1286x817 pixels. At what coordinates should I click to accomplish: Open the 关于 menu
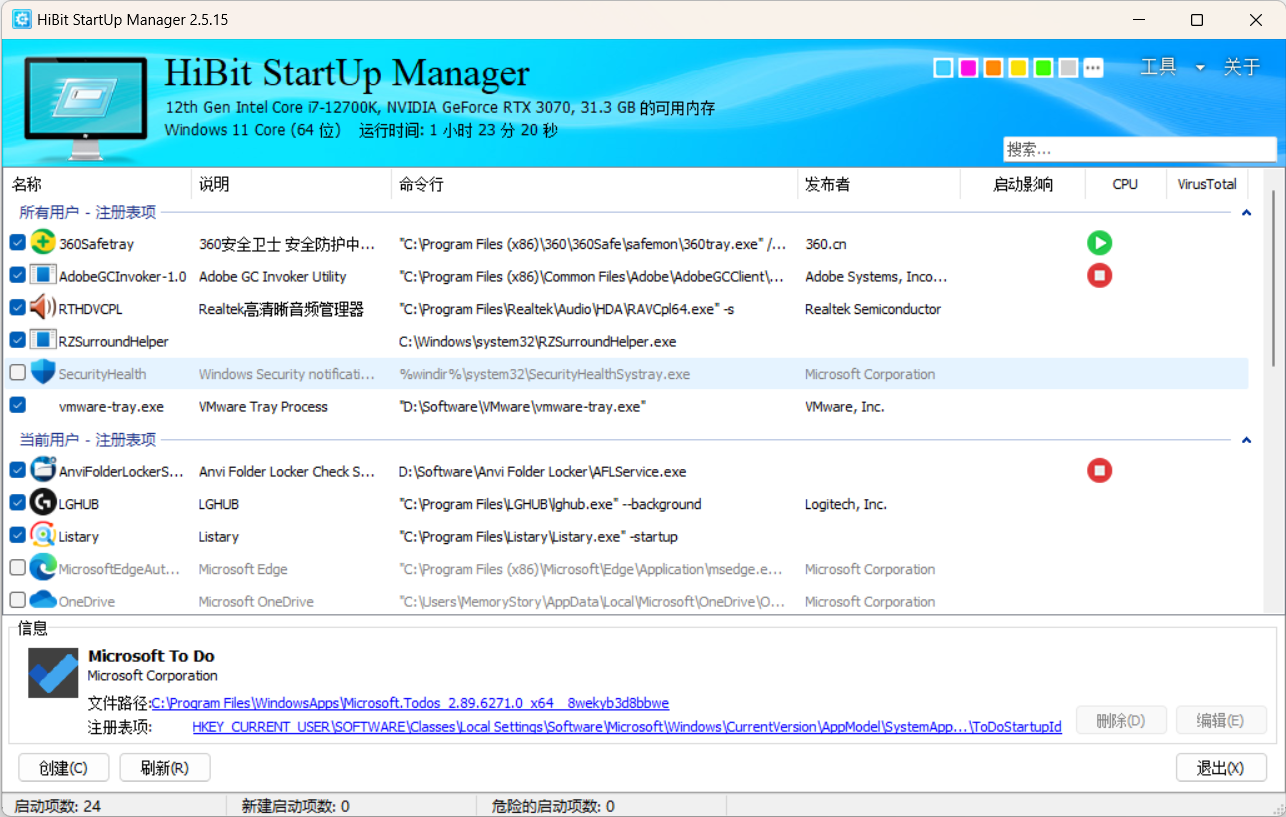click(x=1241, y=67)
